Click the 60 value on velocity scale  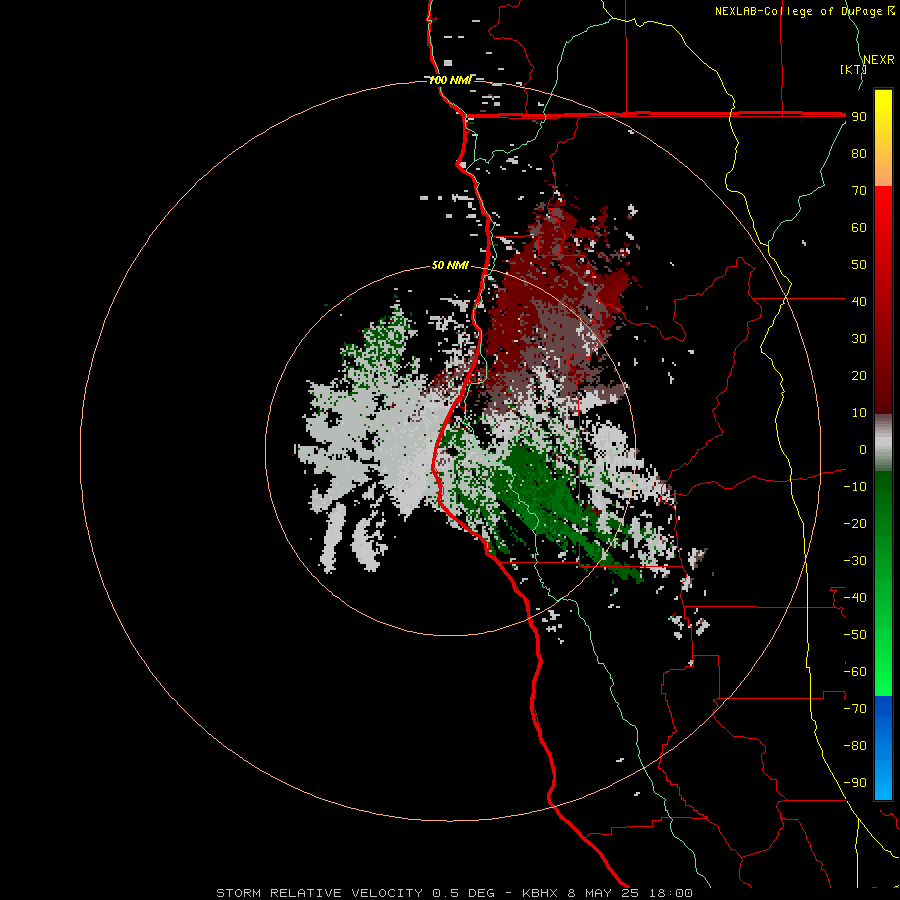859,228
